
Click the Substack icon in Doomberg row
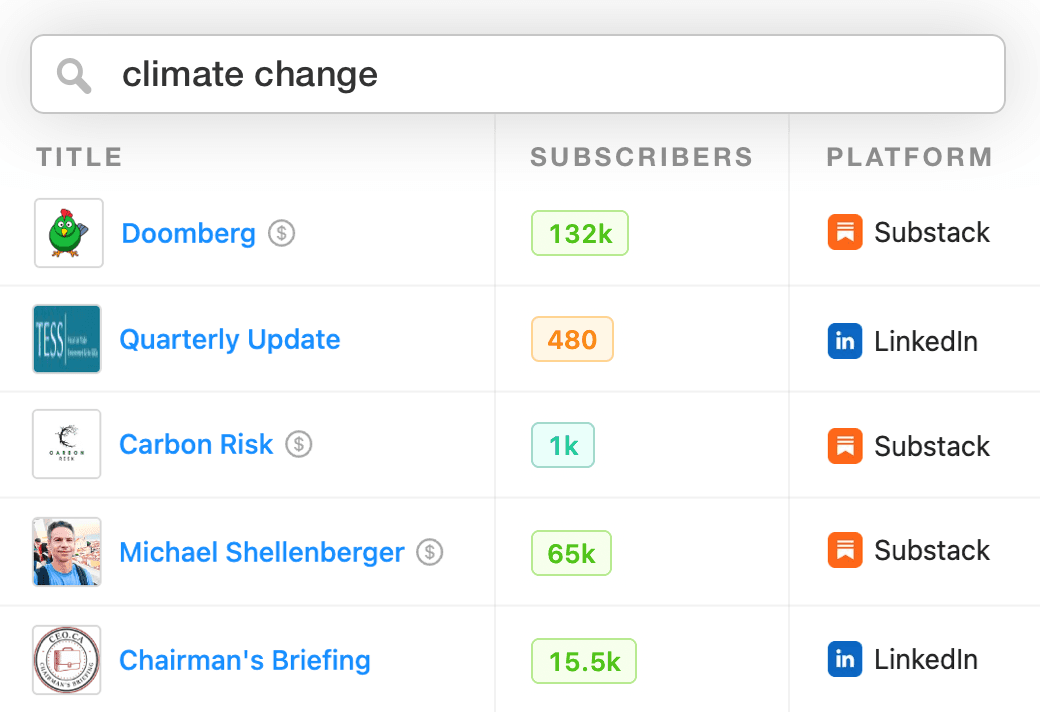(845, 233)
